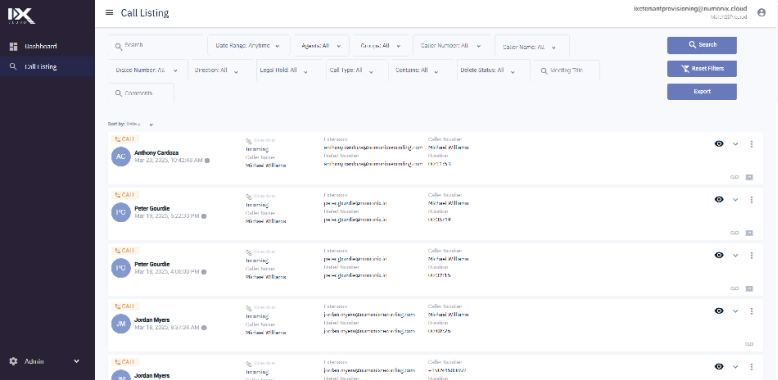
Task: Toggle eye icon on Peter Gourdie 5:22 PM call
Action: coord(719,199)
